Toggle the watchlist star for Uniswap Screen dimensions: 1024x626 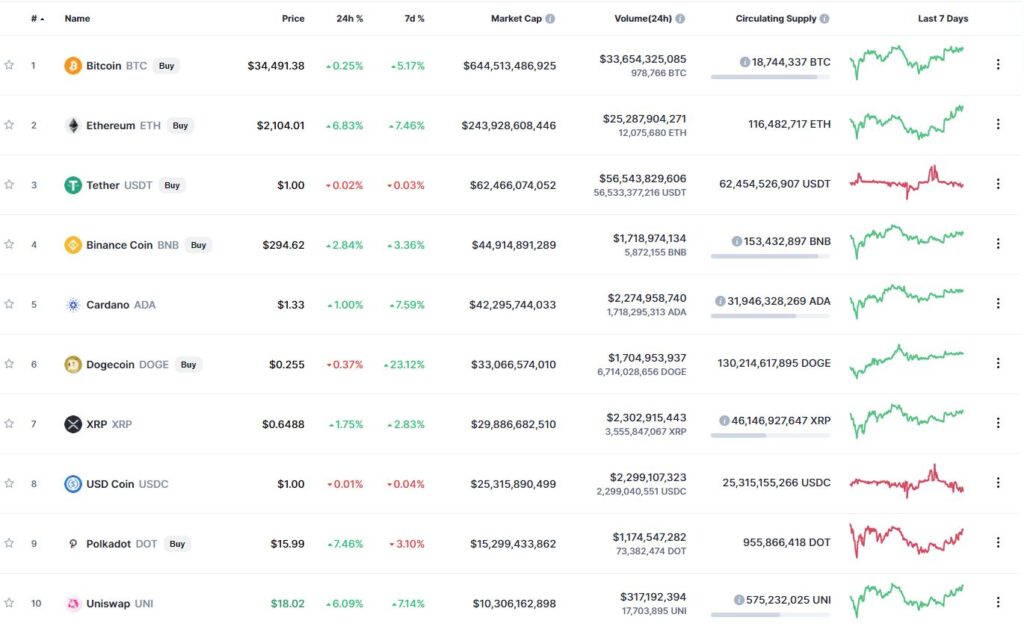coord(9,603)
